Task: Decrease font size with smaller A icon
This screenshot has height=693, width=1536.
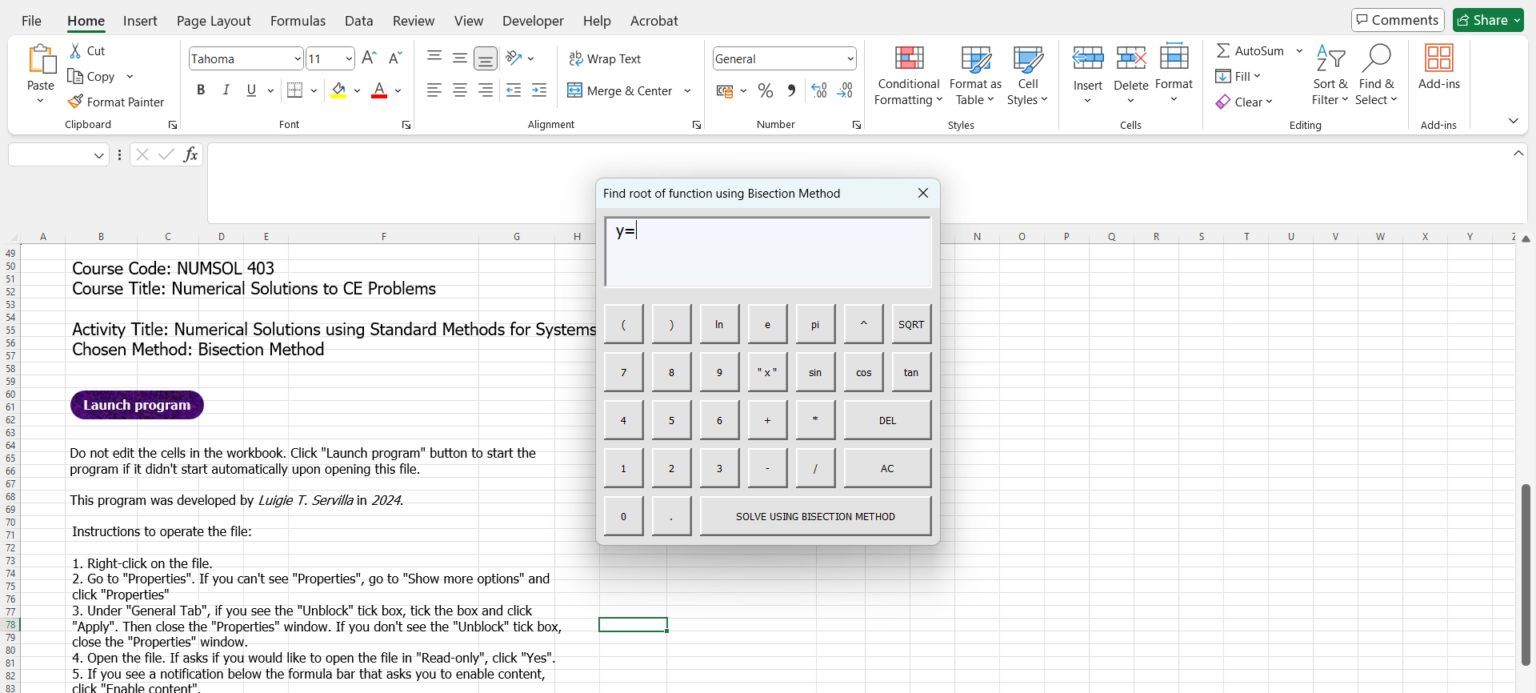Action: pos(395,59)
